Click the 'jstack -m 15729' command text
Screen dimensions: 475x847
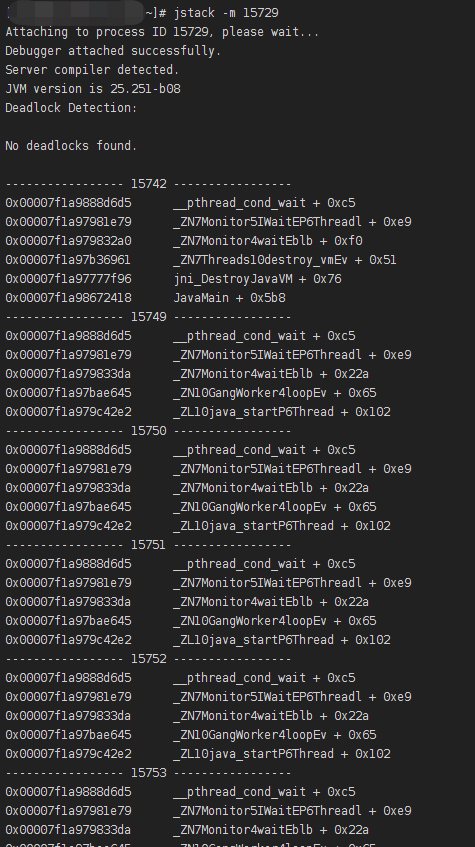point(226,12)
